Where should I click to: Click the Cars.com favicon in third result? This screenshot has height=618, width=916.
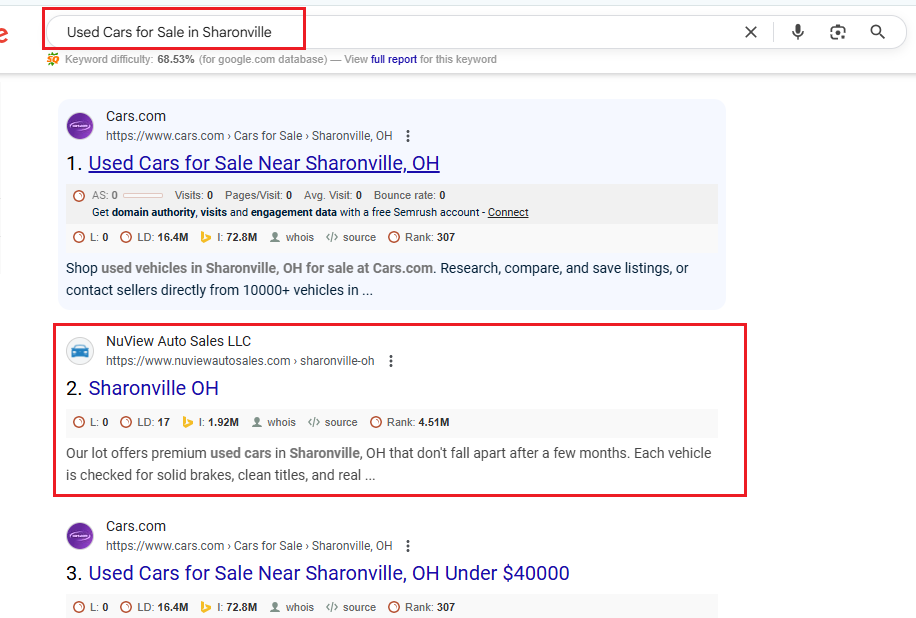(x=80, y=536)
